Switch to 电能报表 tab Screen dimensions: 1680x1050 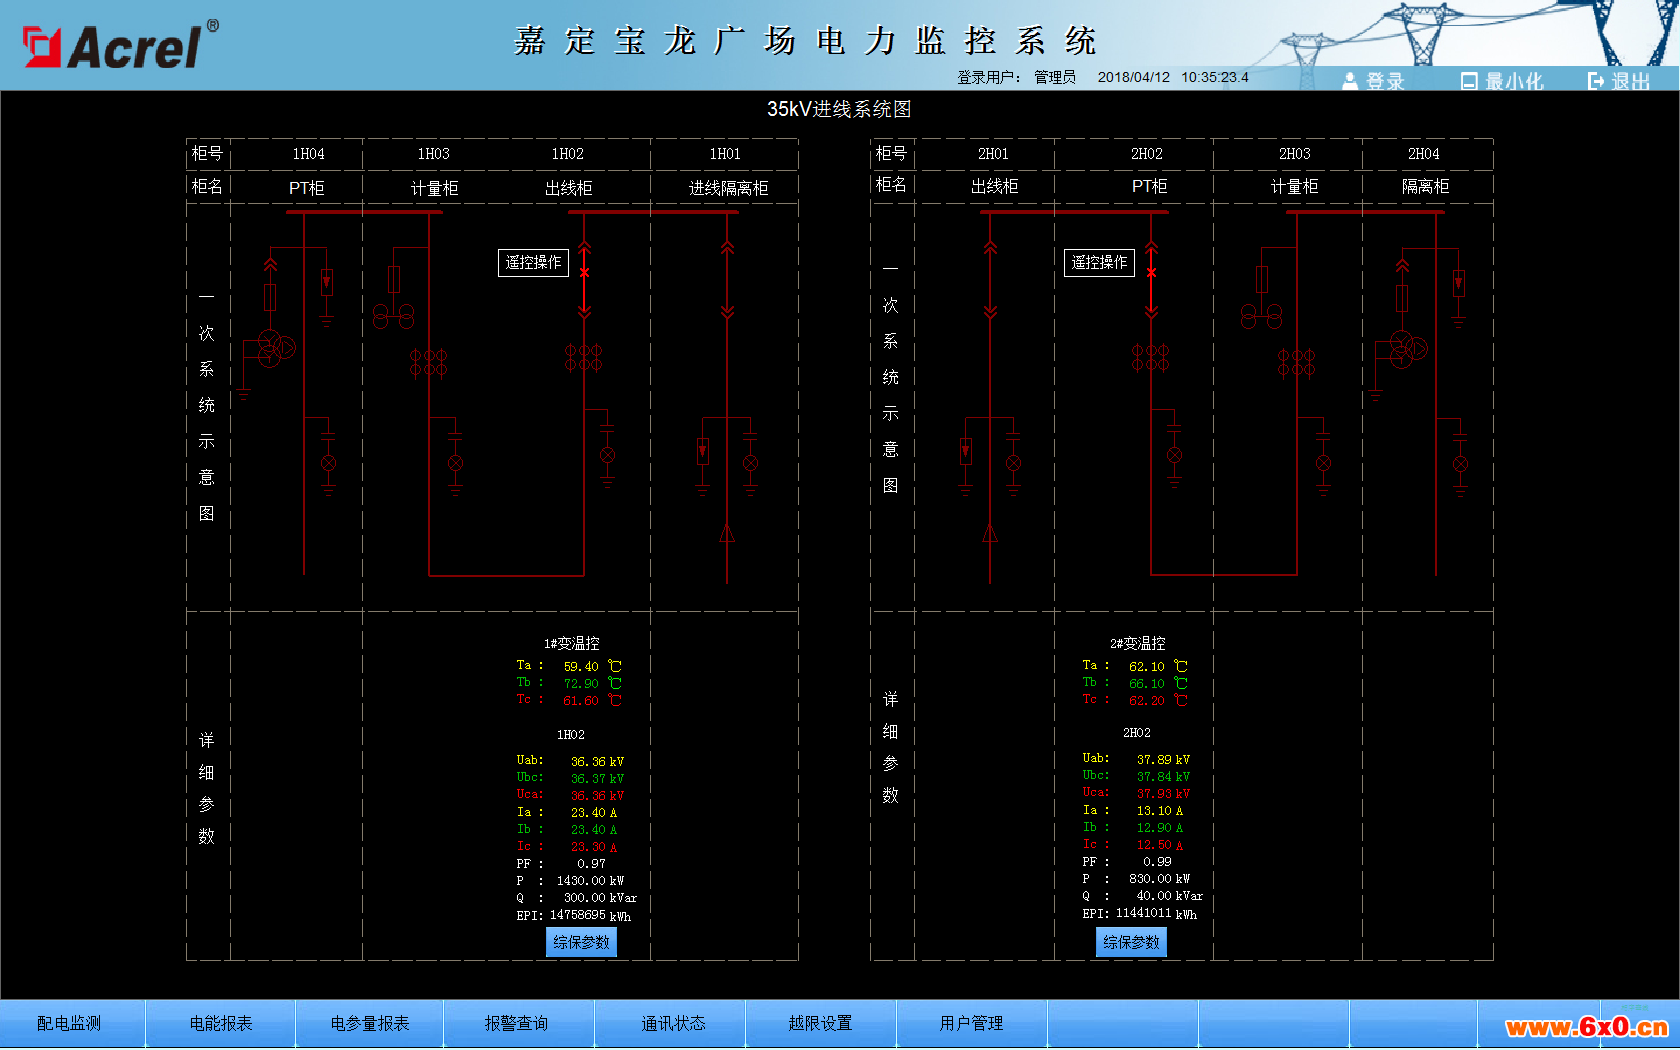tap(221, 1023)
